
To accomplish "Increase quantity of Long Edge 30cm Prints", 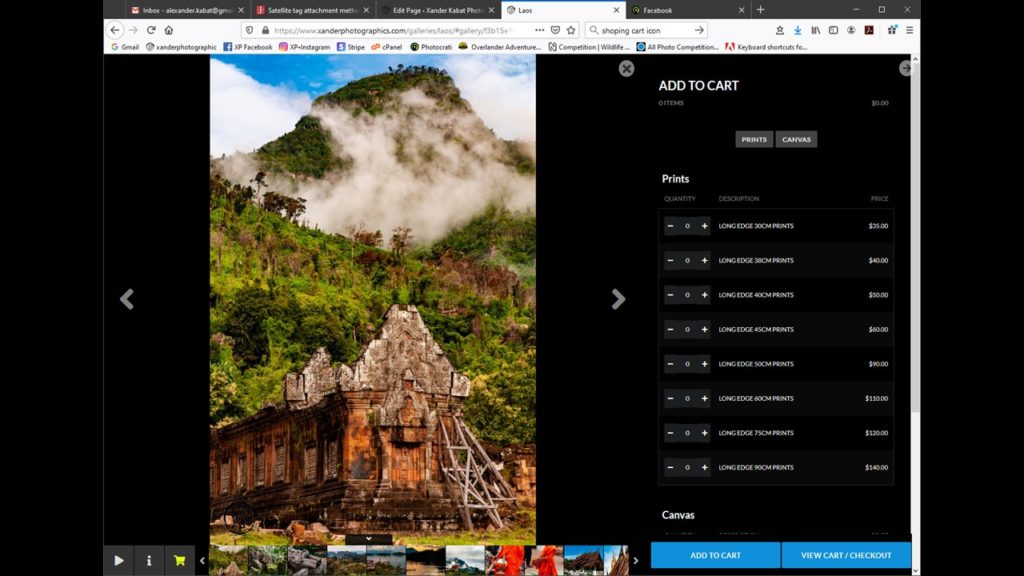I will click(x=704, y=226).
